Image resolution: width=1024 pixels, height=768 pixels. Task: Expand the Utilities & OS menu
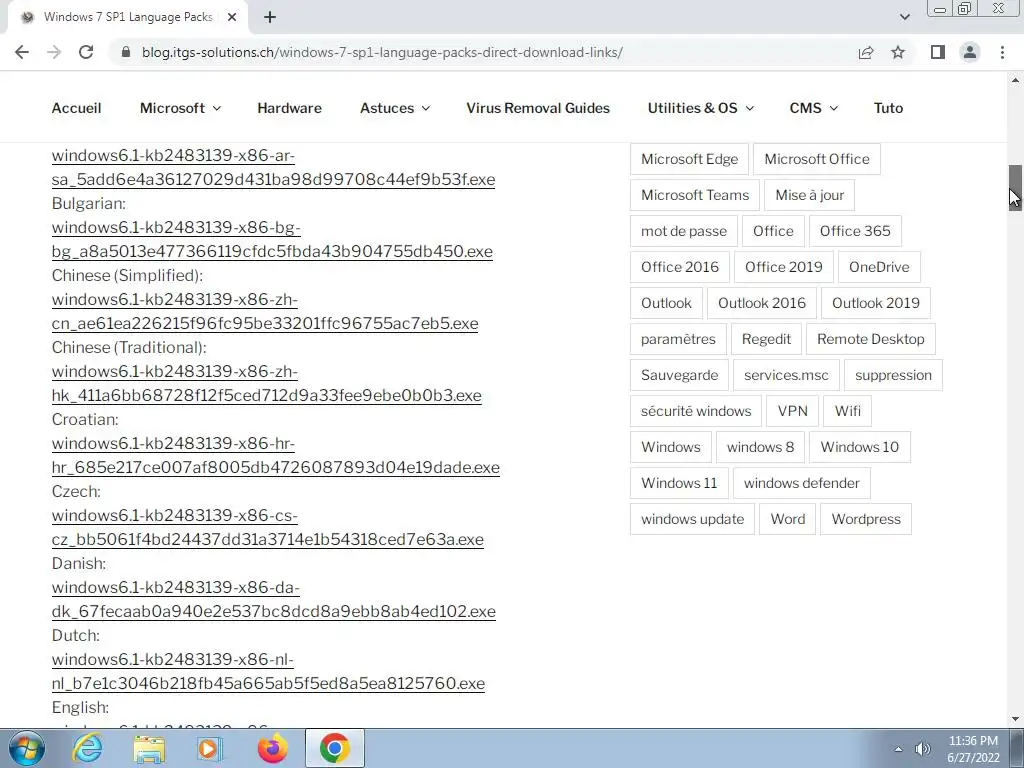click(x=701, y=108)
